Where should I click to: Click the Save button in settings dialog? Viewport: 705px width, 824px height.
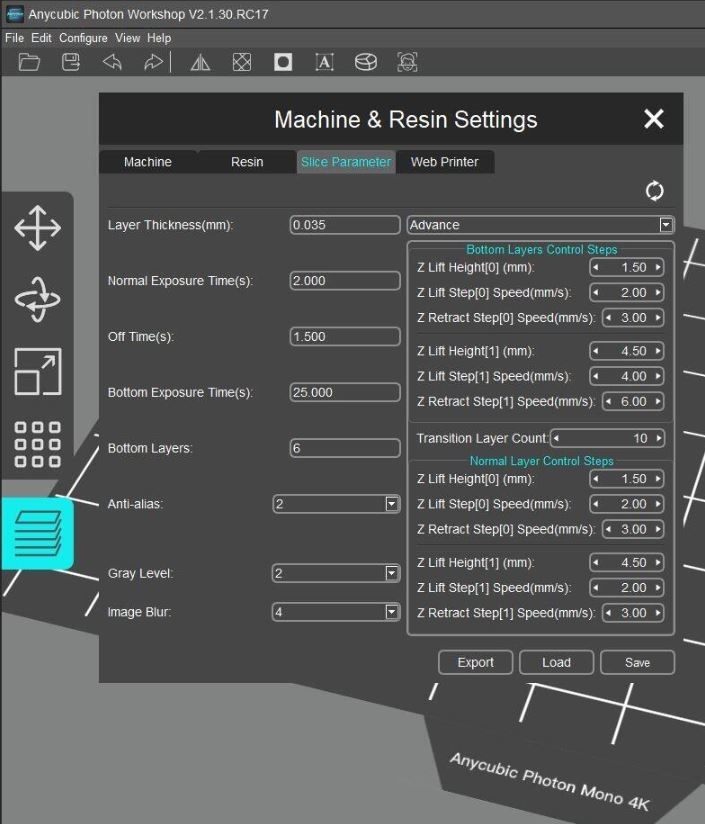pos(637,662)
